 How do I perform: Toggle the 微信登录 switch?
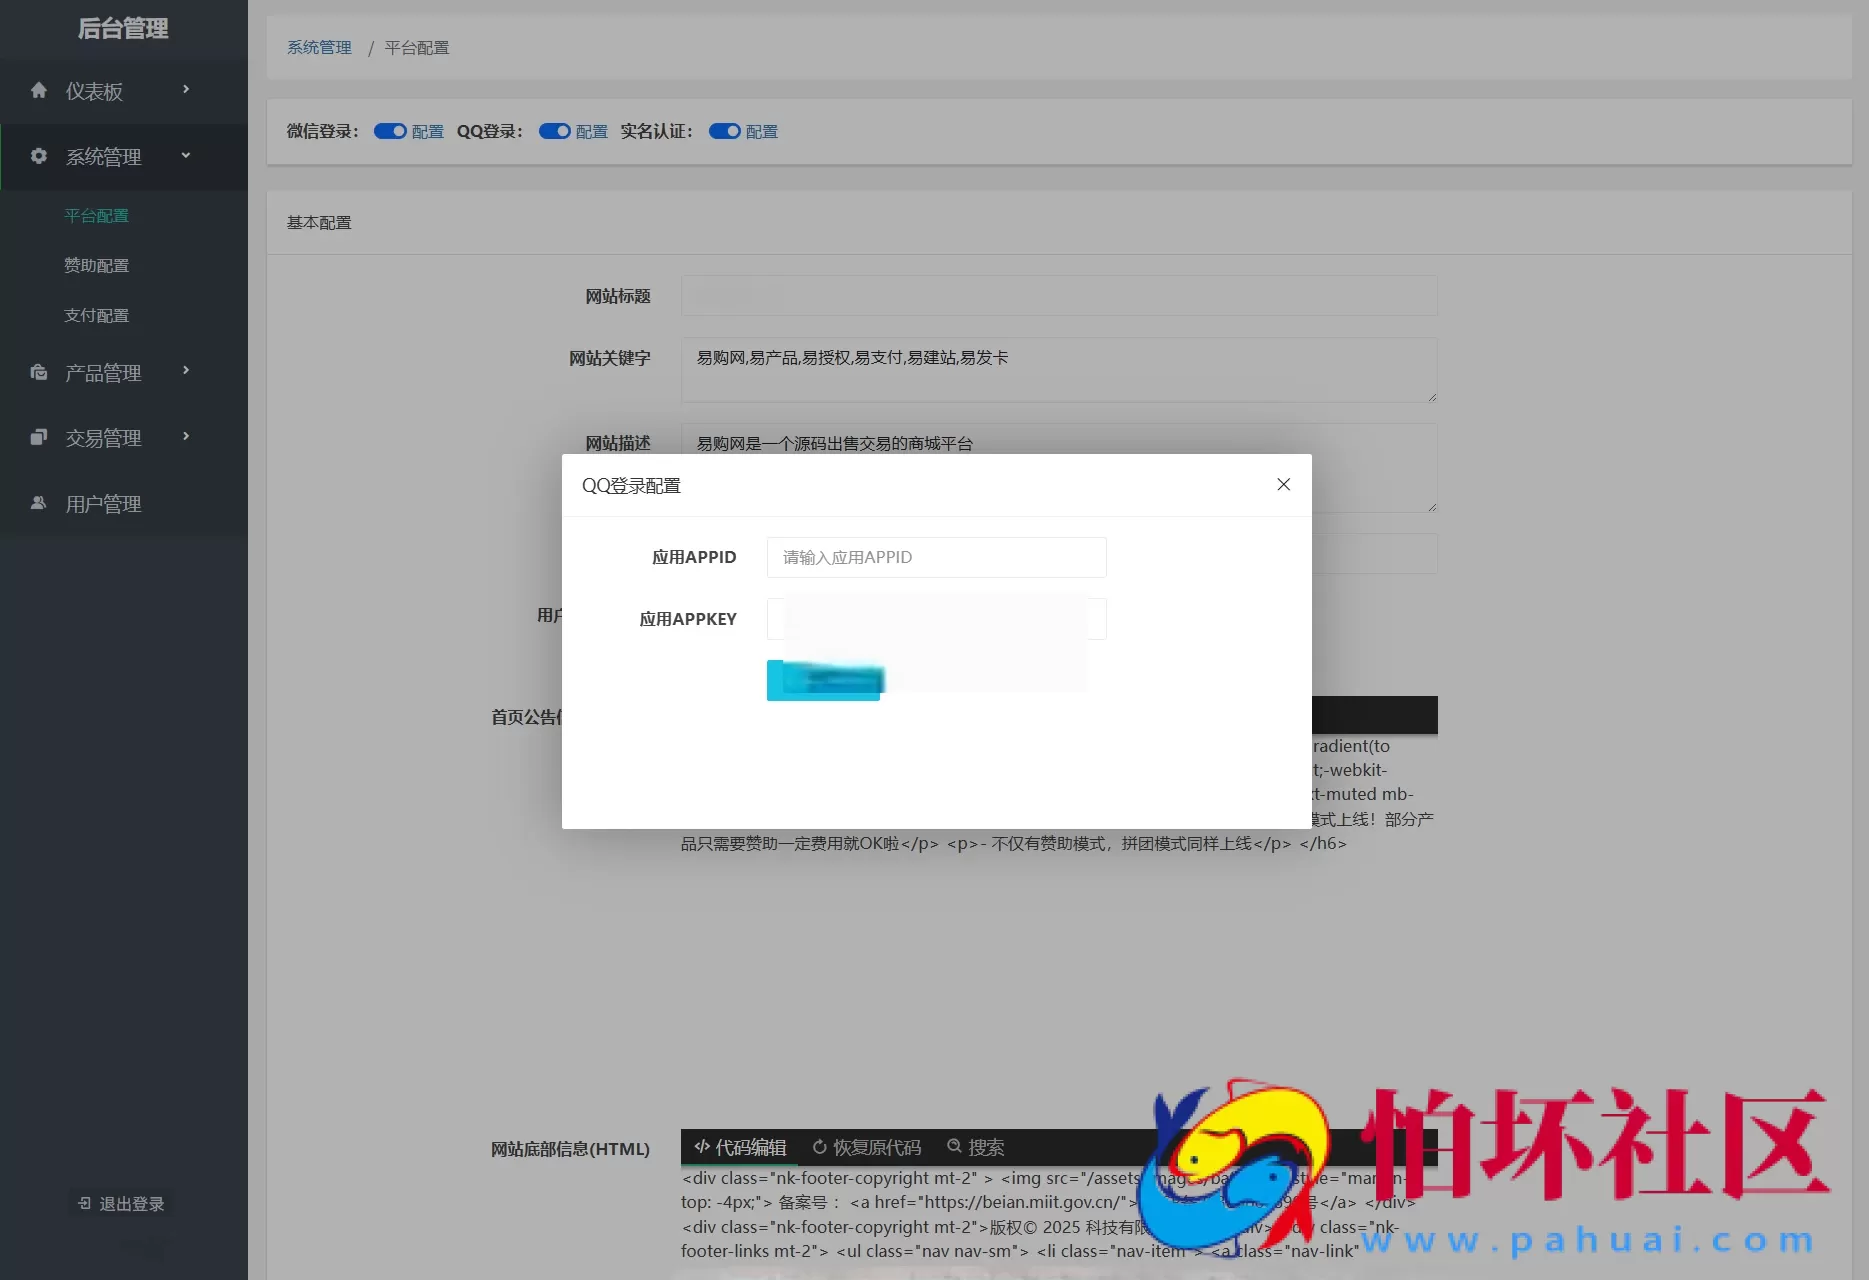coord(390,131)
